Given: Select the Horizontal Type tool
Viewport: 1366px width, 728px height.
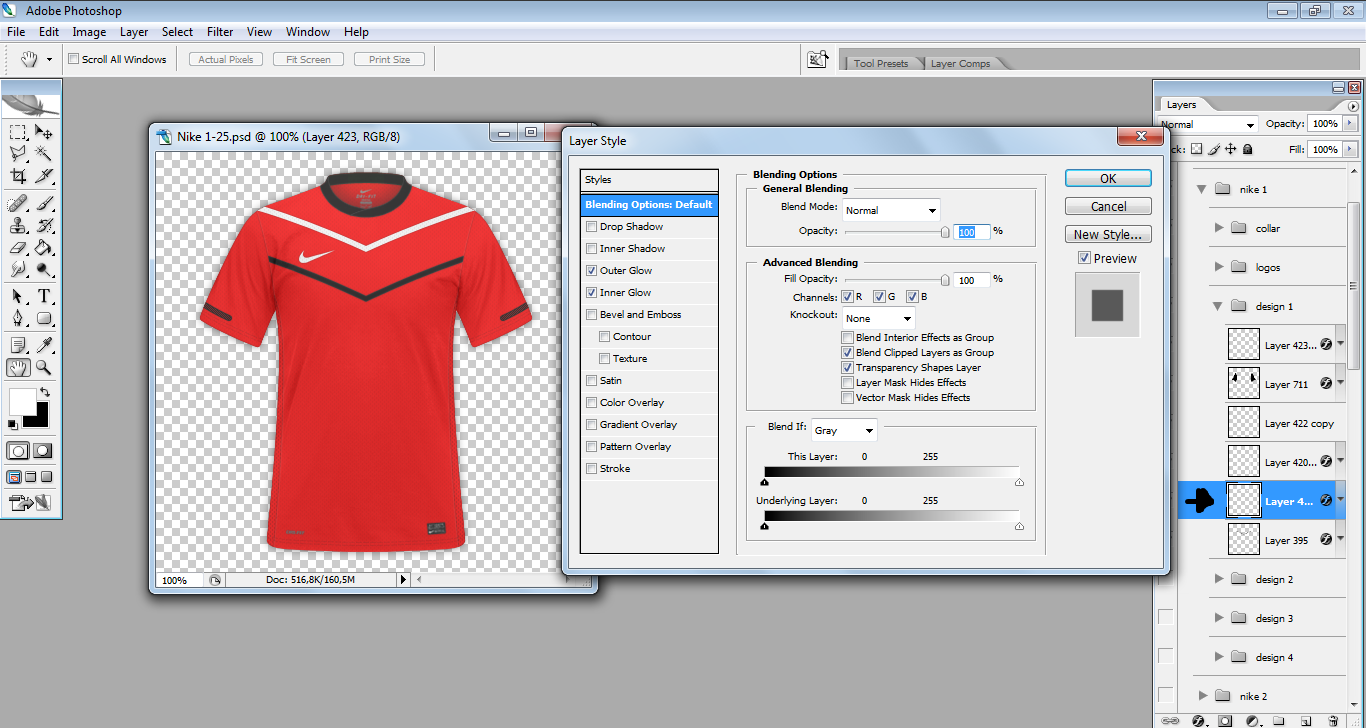Looking at the screenshot, I should tap(44, 296).
